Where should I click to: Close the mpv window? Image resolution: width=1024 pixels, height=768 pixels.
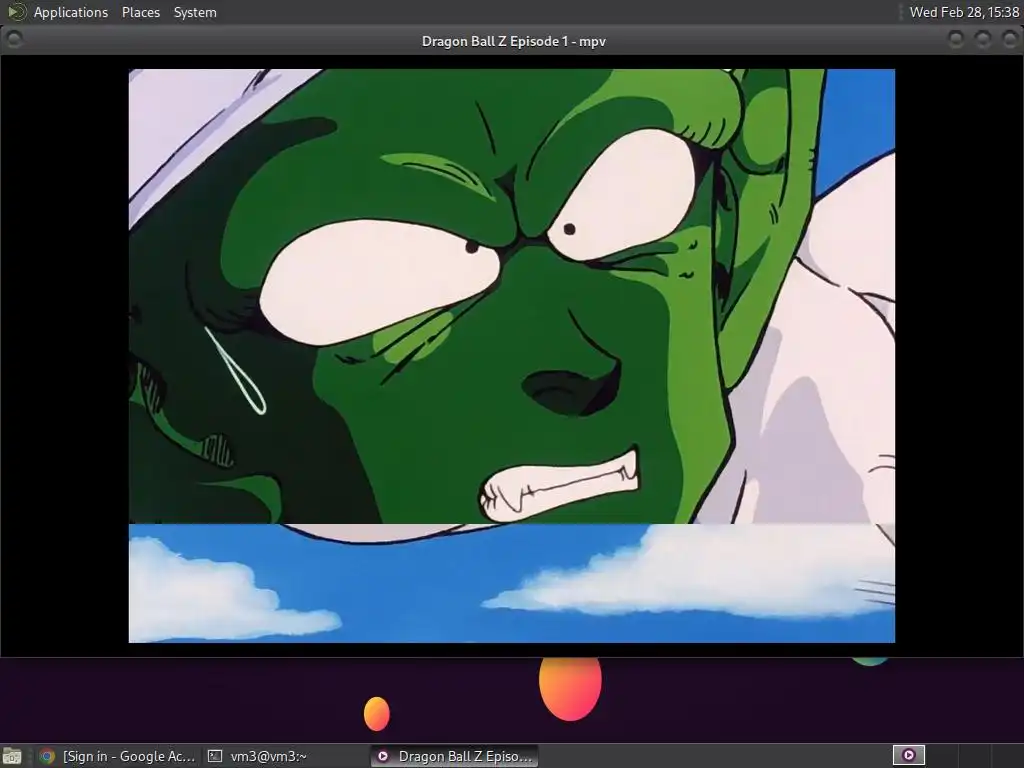(1010, 40)
